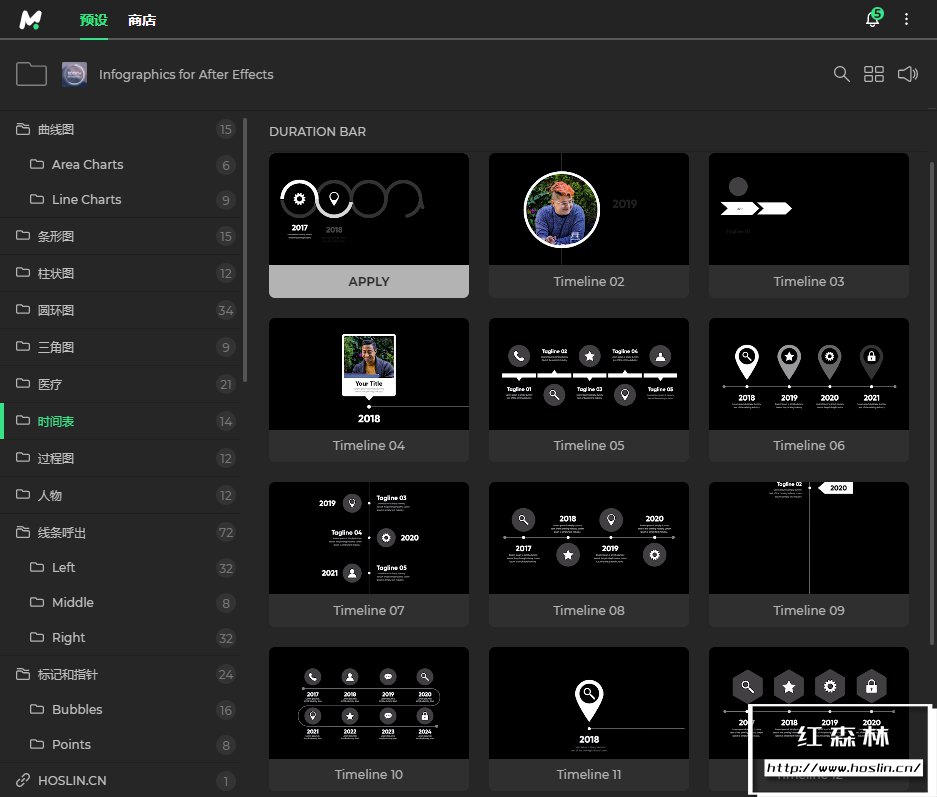937x797 pixels.
Task: Collapse the 标记和指针 folder
Action: 121,675
